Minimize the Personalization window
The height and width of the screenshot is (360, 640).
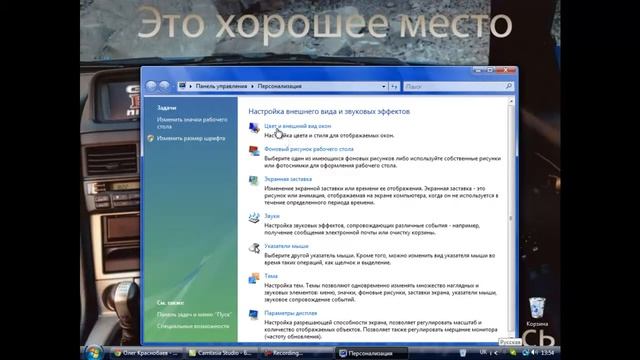click(478, 70)
